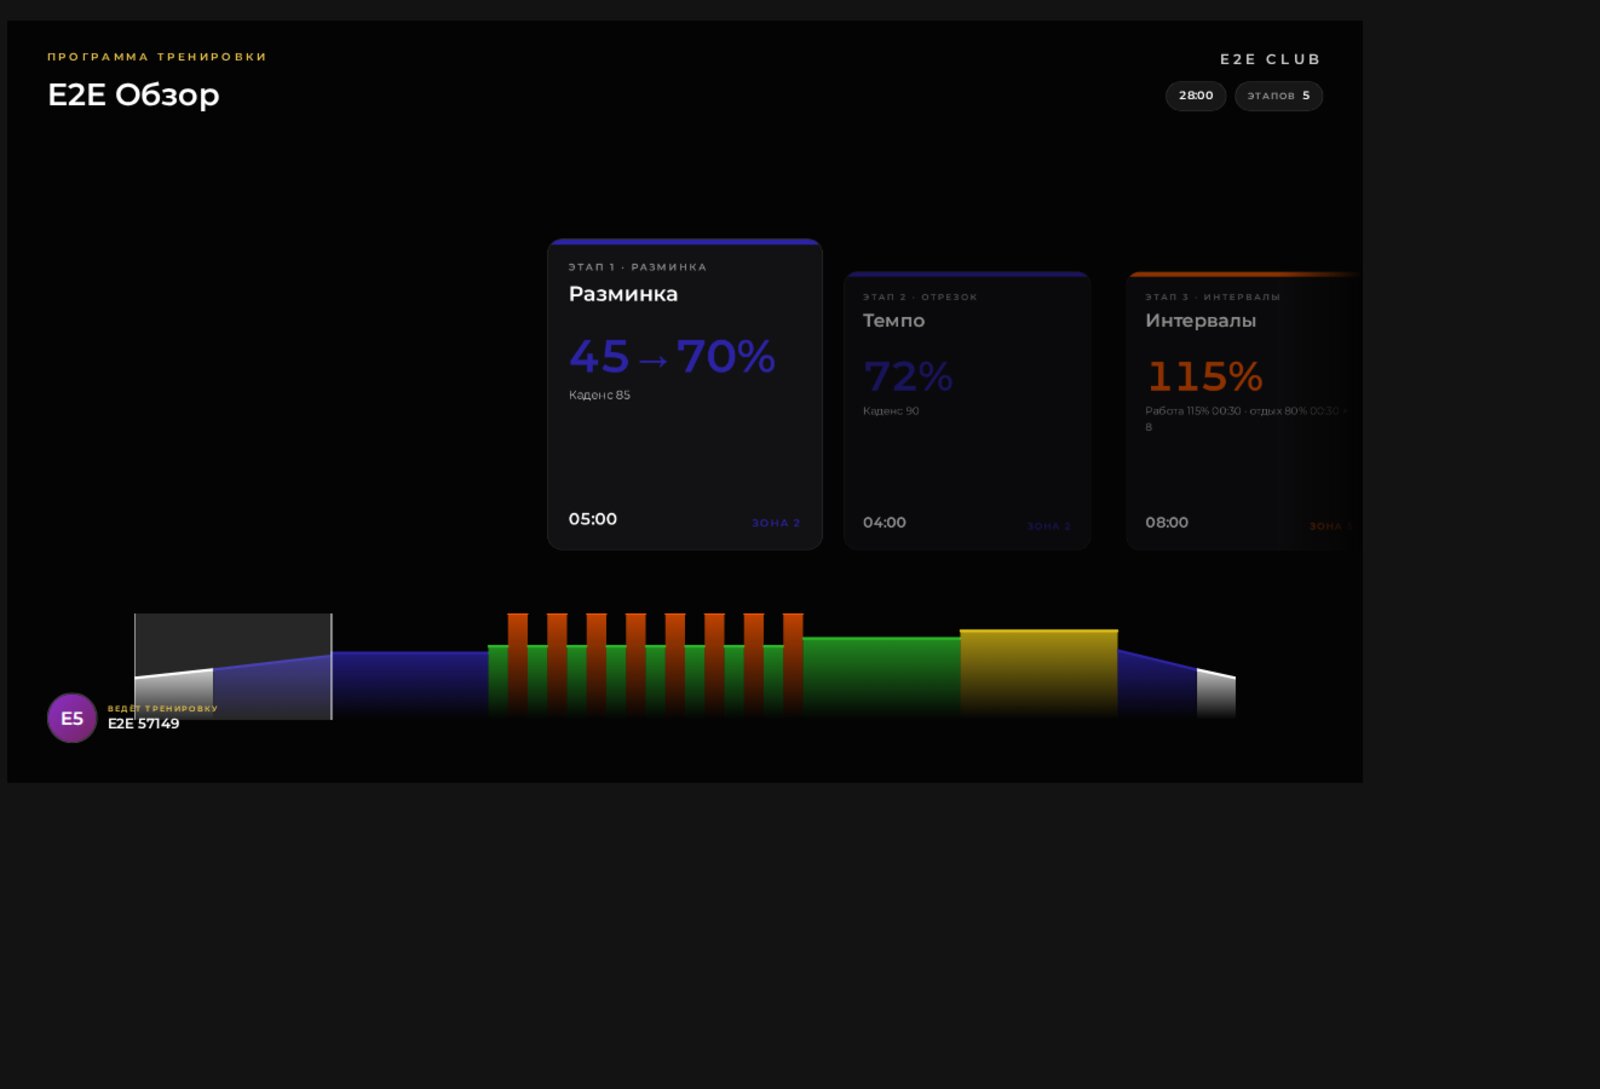Viewport: 1600px width, 1089px height.
Task: Click the first orange interval bar
Action: (x=518, y=664)
